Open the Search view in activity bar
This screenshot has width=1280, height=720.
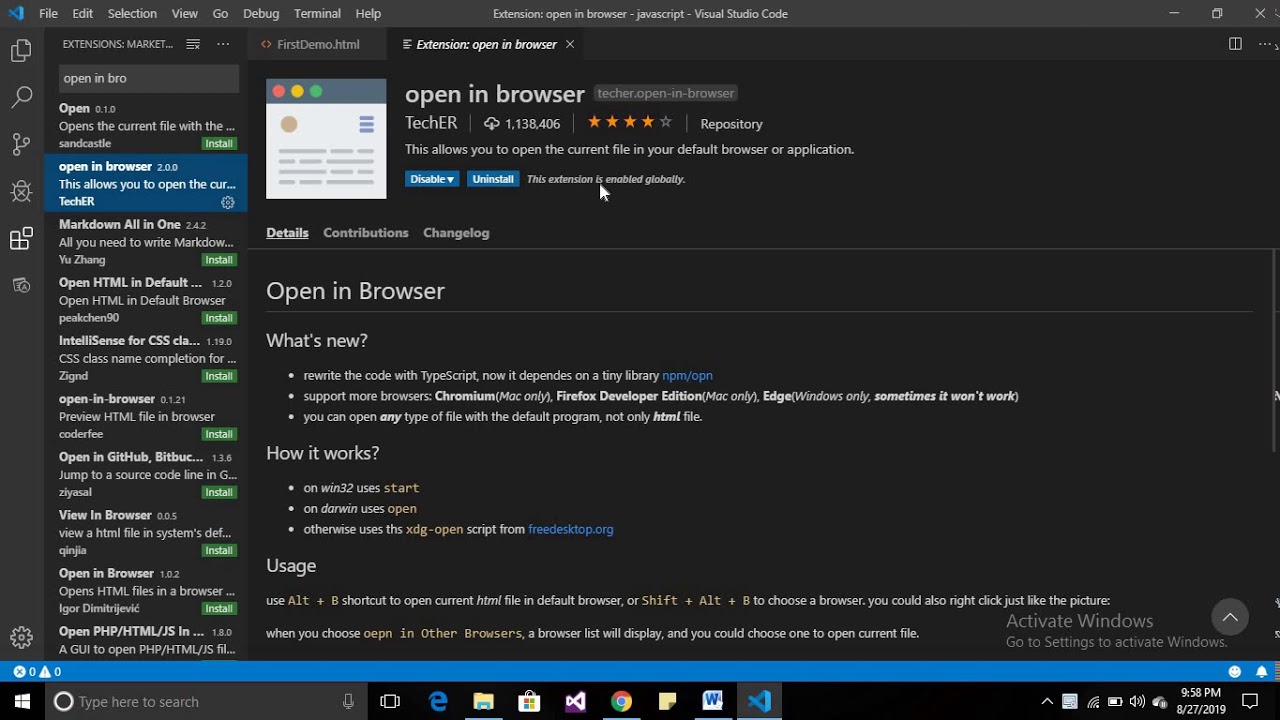tap(21, 97)
